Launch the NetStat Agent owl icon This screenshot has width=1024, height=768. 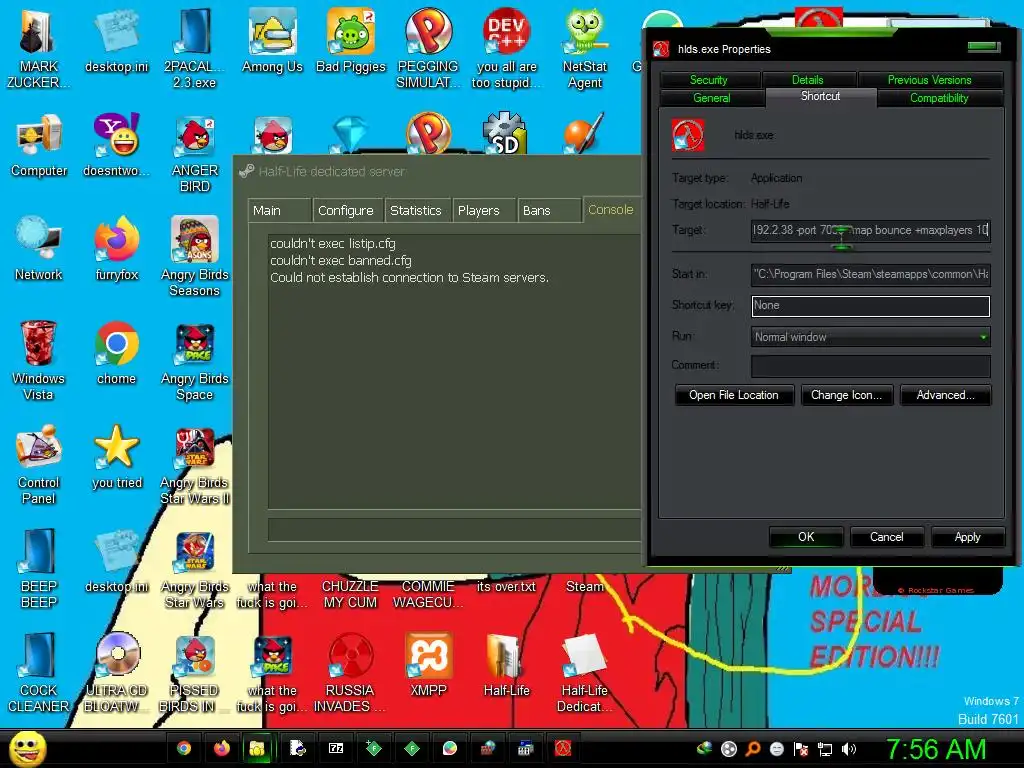click(x=584, y=49)
